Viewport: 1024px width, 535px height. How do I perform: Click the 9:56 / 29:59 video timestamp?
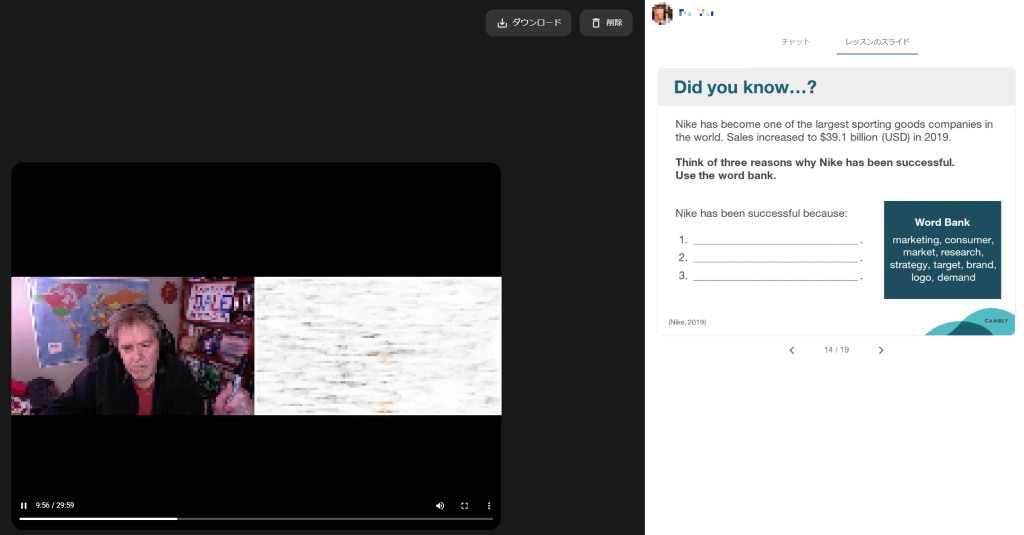(55, 505)
